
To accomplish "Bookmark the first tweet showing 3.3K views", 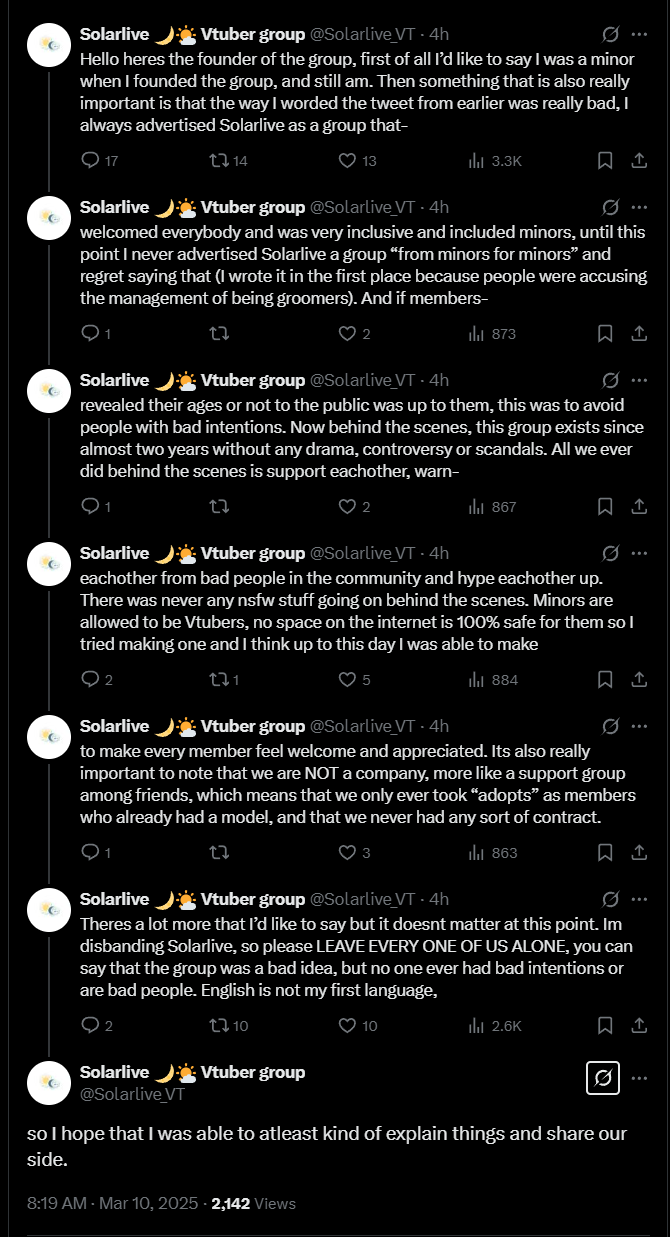I will coord(605,160).
